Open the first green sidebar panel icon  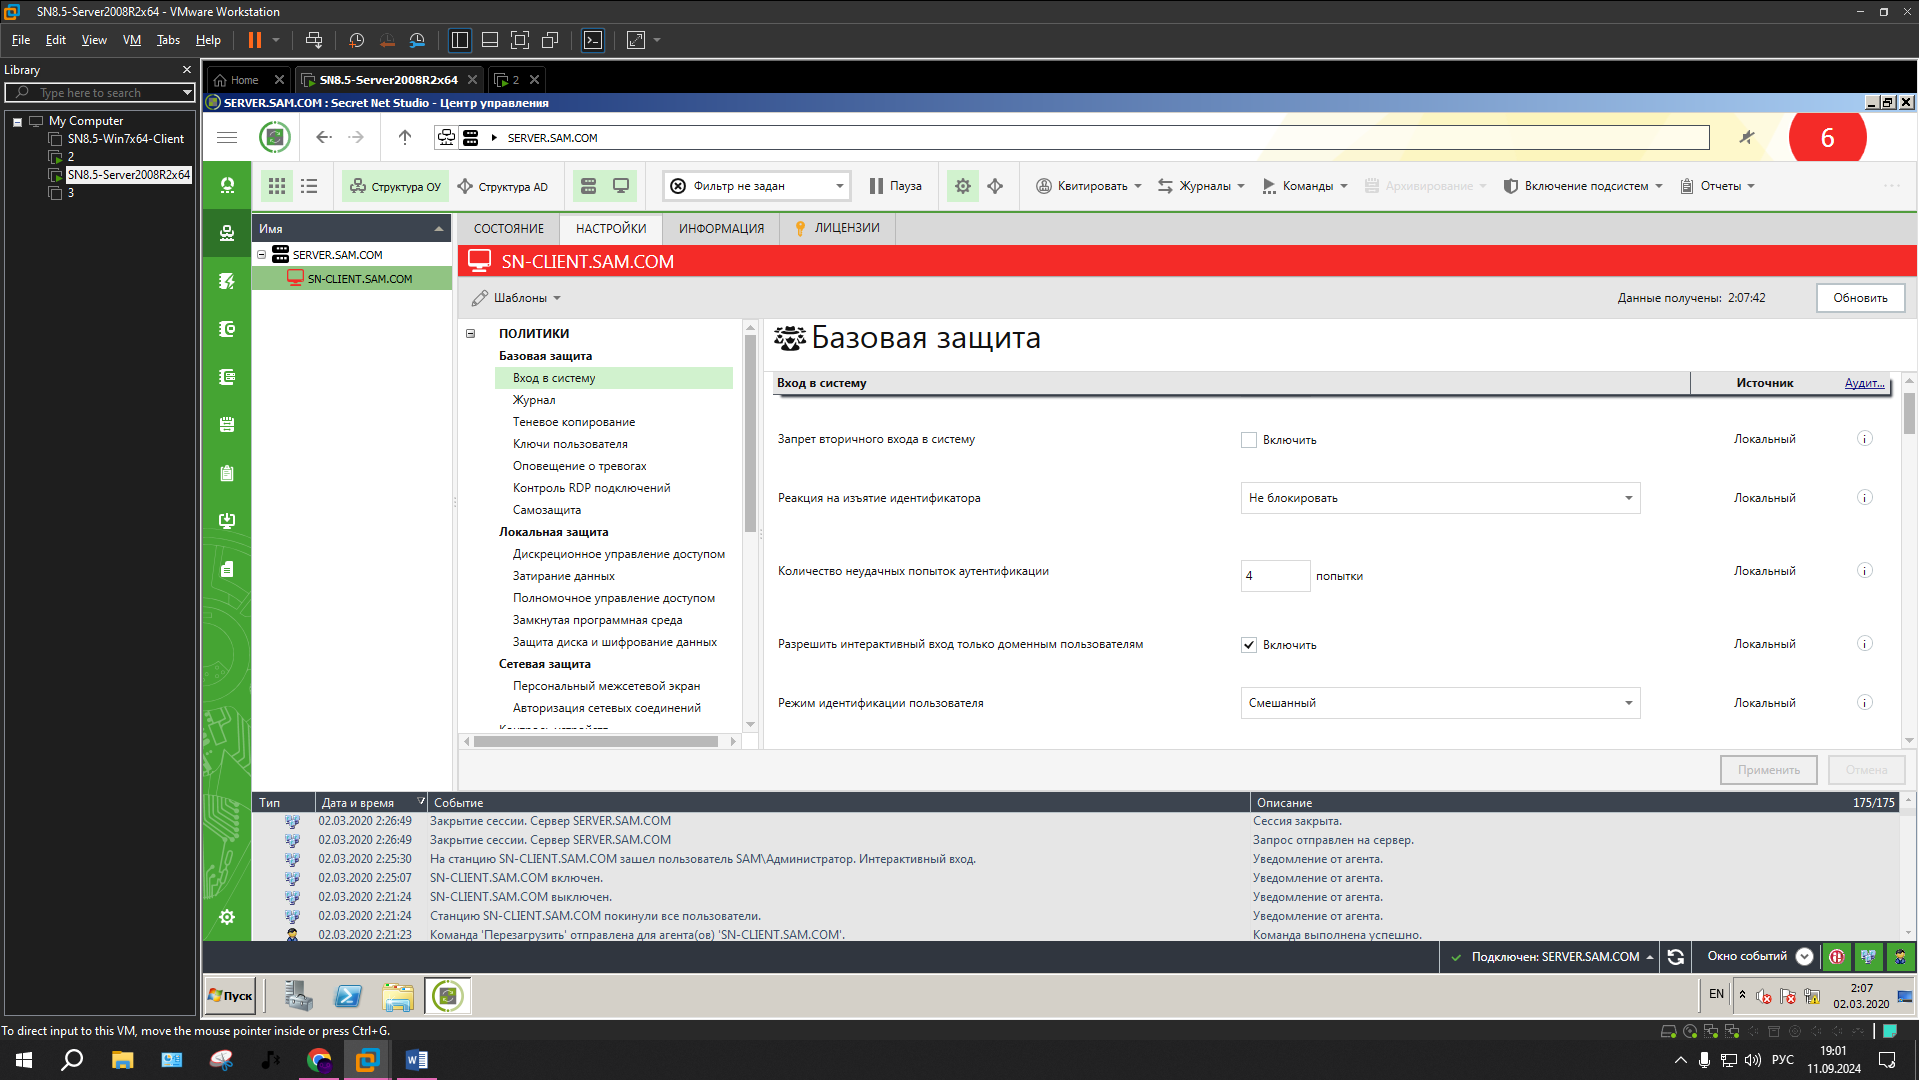[227, 186]
